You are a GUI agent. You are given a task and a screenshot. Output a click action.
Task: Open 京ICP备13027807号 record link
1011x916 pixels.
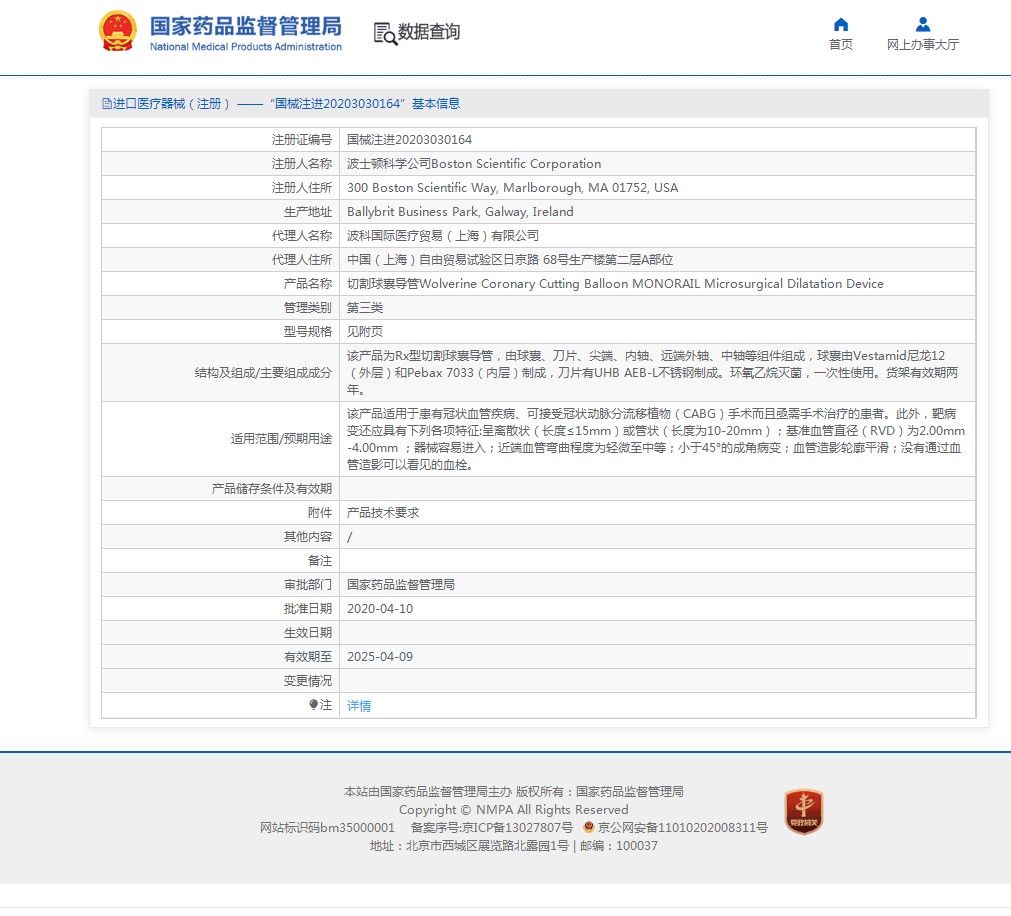pos(491,828)
